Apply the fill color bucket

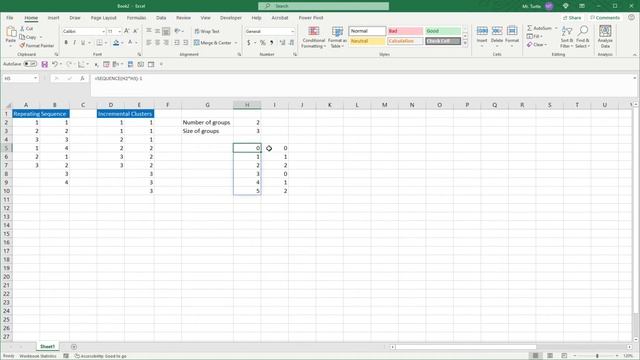coord(116,42)
